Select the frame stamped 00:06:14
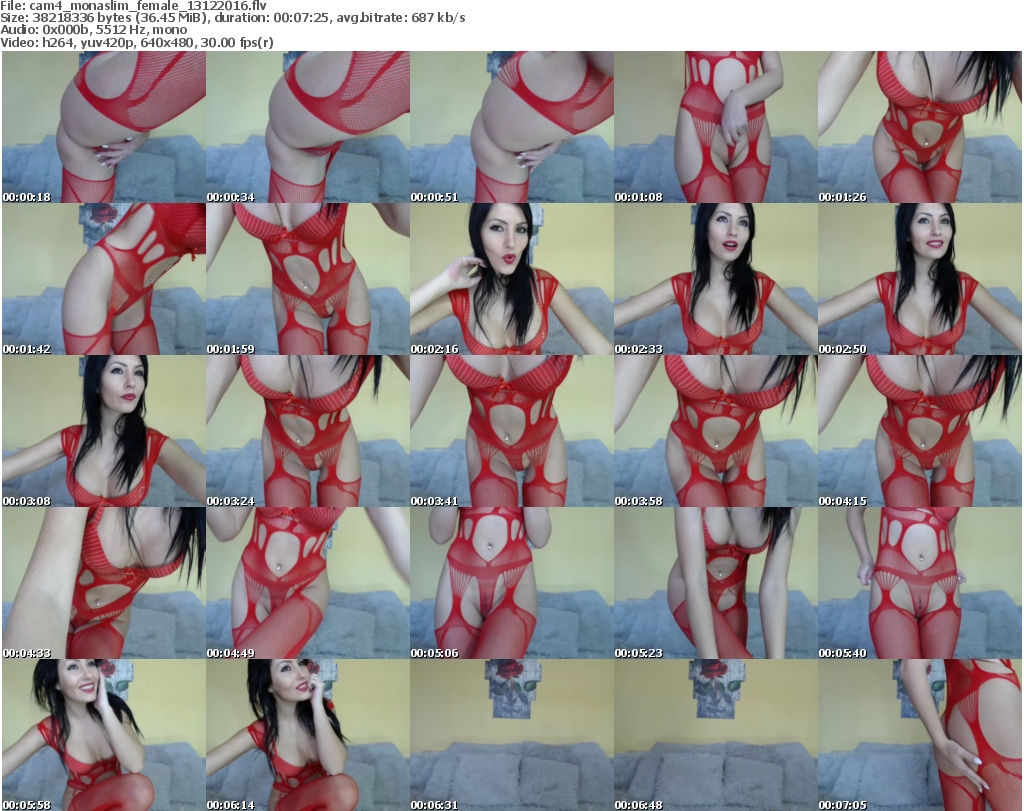 (x=308, y=735)
